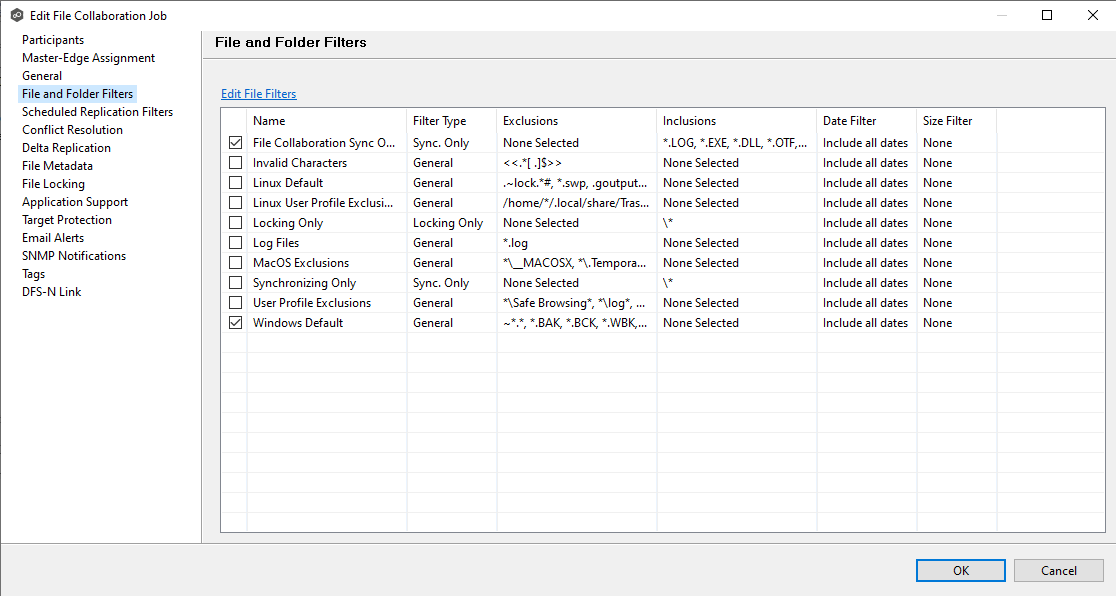Toggle the MacOS Exclusions checkbox
This screenshot has width=1116, height=596.
click(235, 262)
